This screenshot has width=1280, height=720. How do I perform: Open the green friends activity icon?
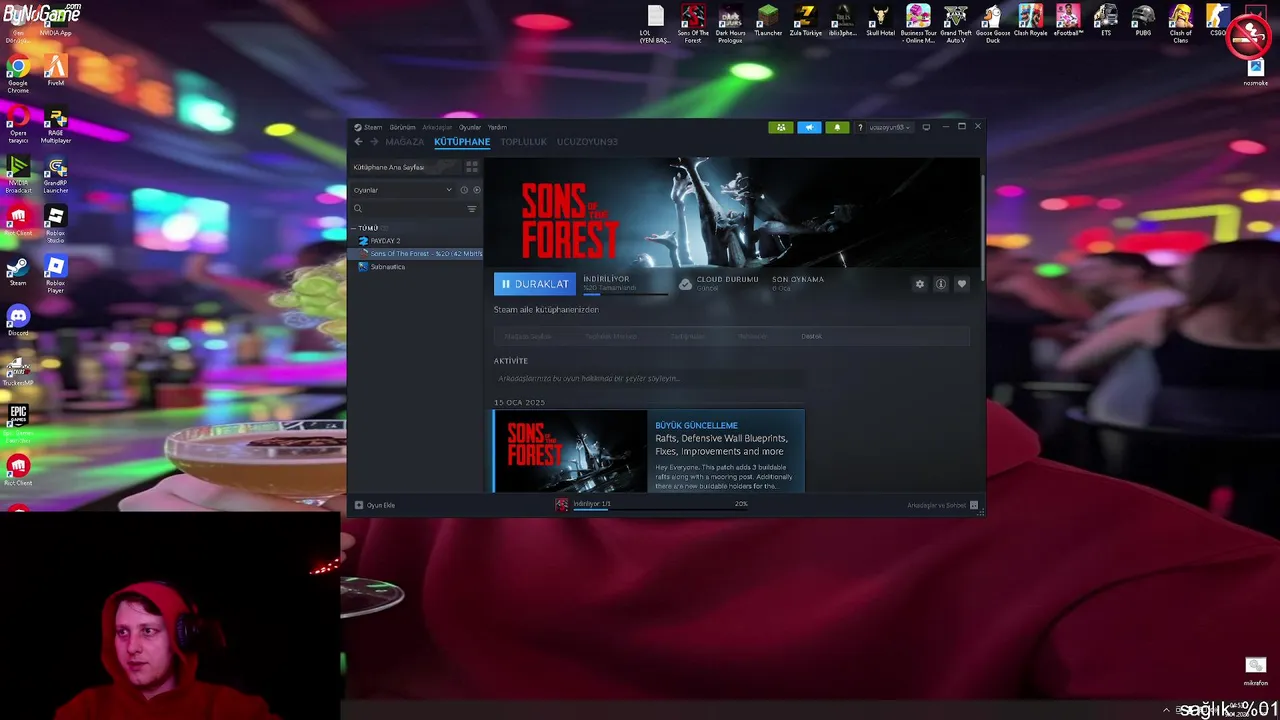pos(780,127)
